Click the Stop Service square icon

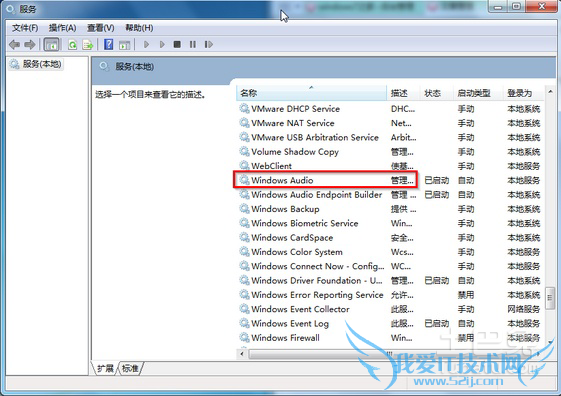177,44
